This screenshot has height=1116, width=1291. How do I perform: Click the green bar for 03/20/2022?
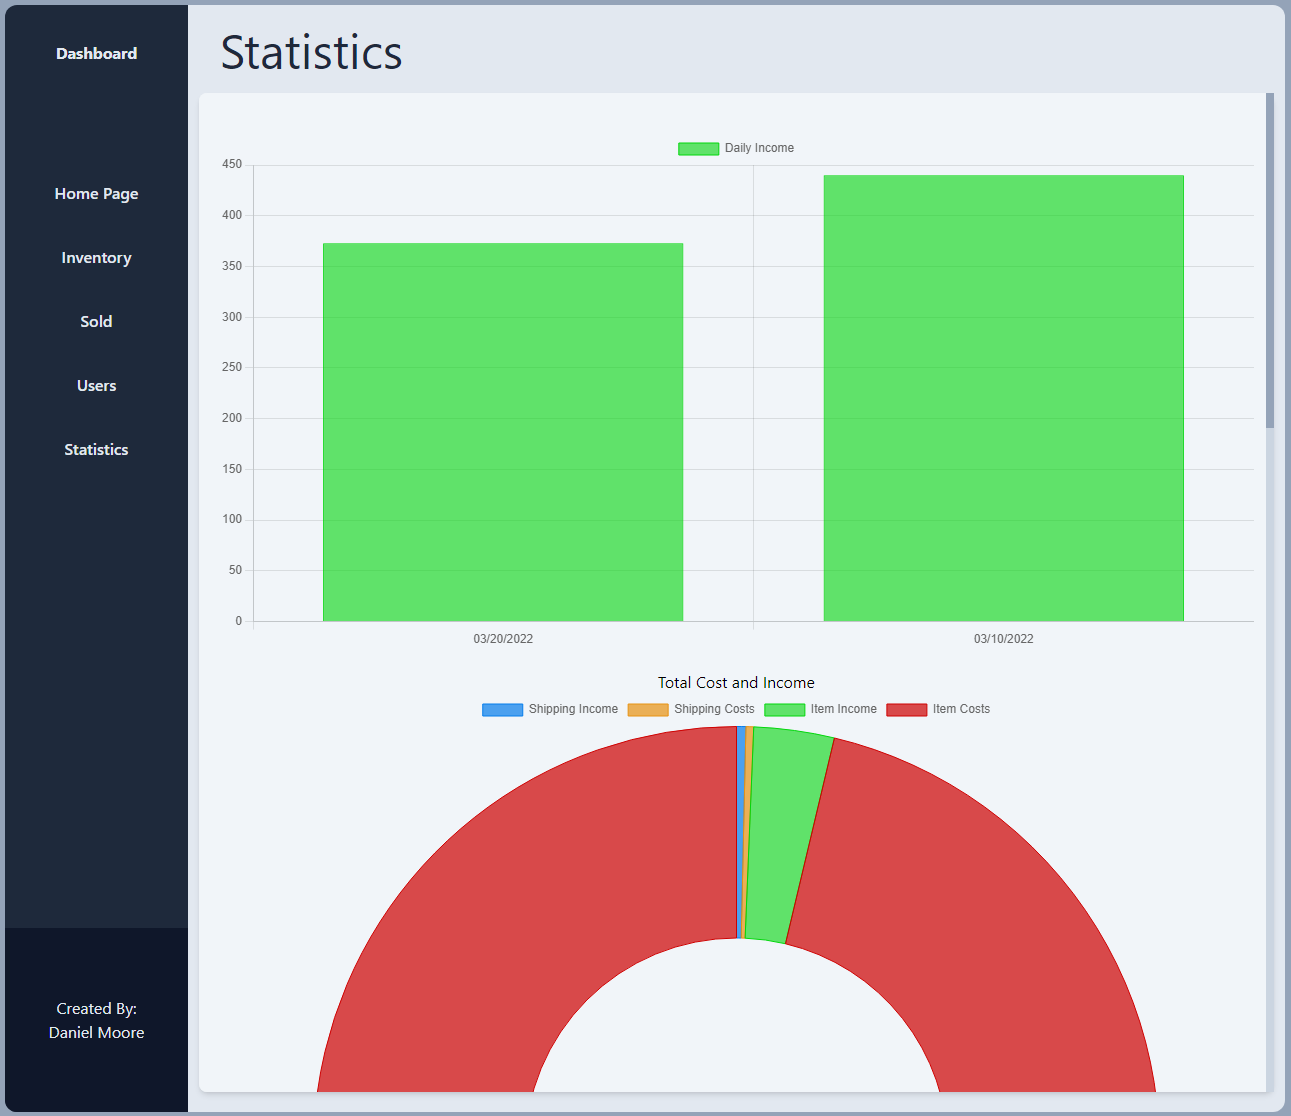(502, 432)
